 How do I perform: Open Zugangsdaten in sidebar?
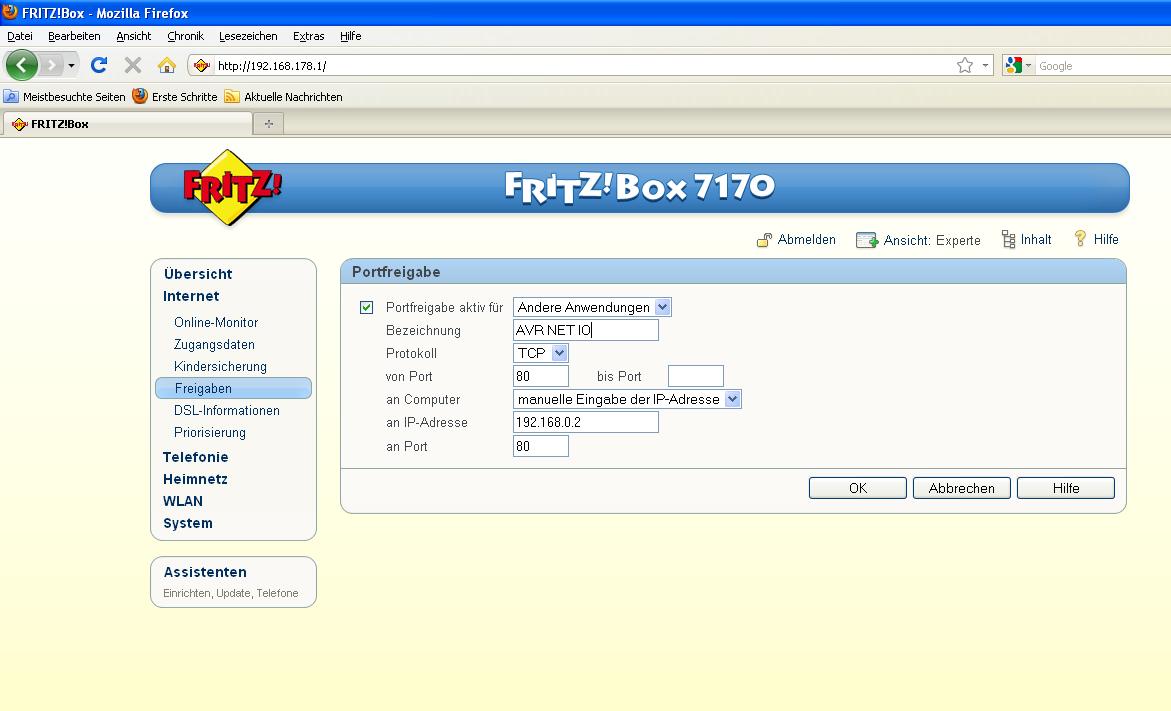click(x=214, y=344)
